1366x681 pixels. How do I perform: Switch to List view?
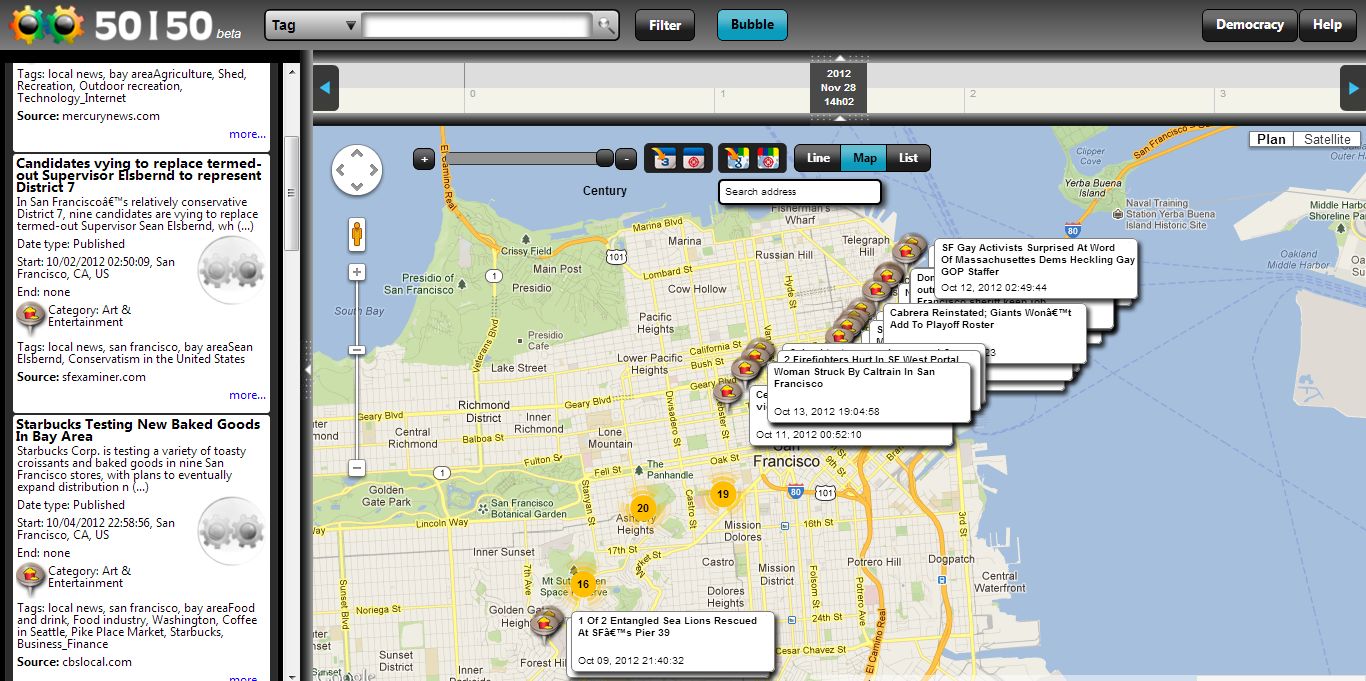908,158
